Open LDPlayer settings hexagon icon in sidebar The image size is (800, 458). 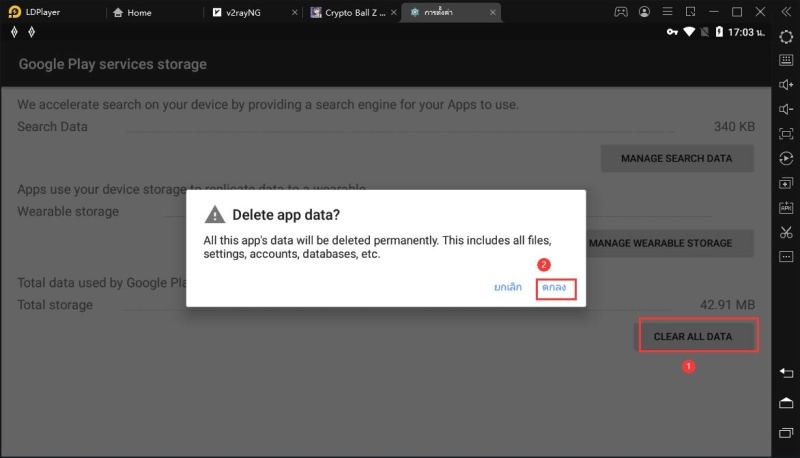786,37
